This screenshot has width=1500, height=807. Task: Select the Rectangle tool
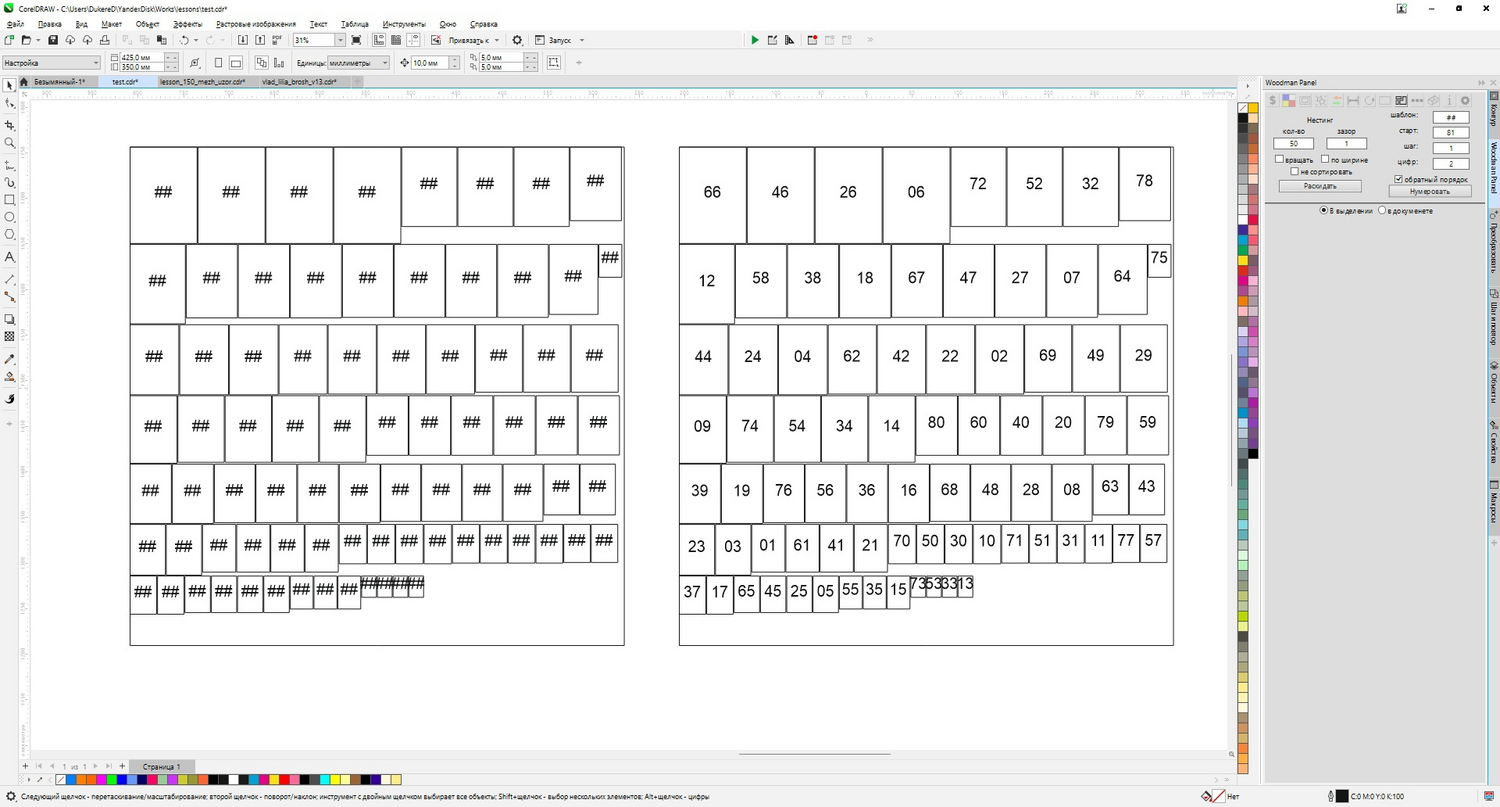pyautogui.click(x=10, y=199)
